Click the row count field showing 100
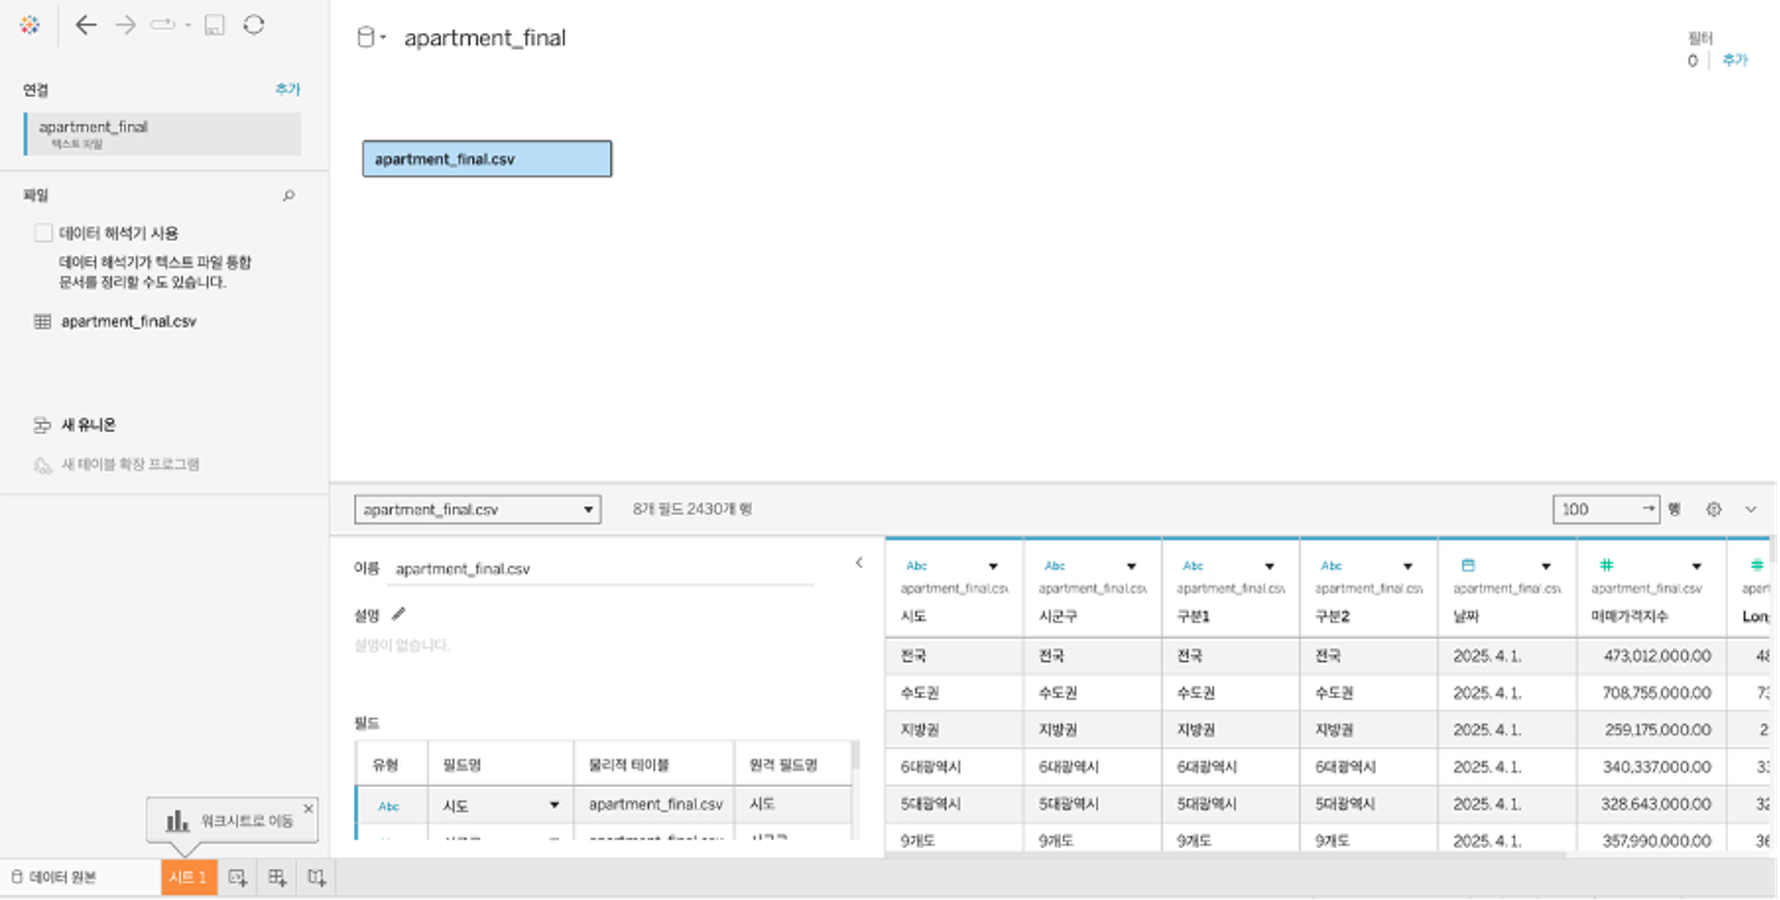The width and height of the screenshot is (1780, 900). [1606, 509]
